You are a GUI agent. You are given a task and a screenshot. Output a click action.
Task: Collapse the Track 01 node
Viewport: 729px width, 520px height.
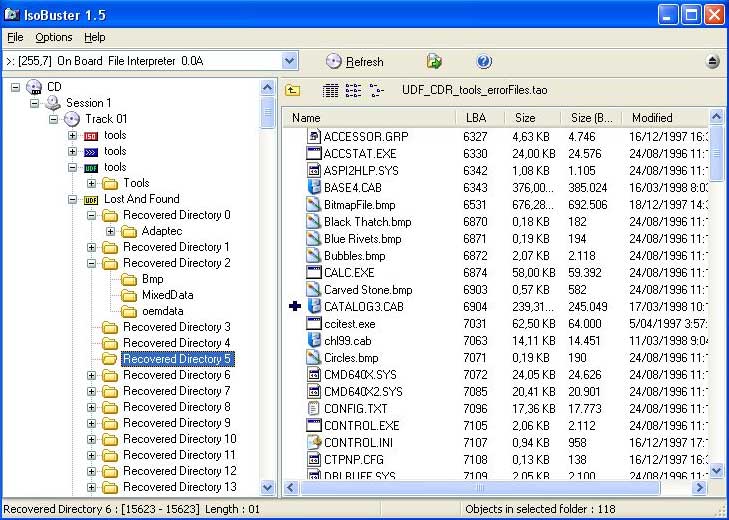[54, 119]
